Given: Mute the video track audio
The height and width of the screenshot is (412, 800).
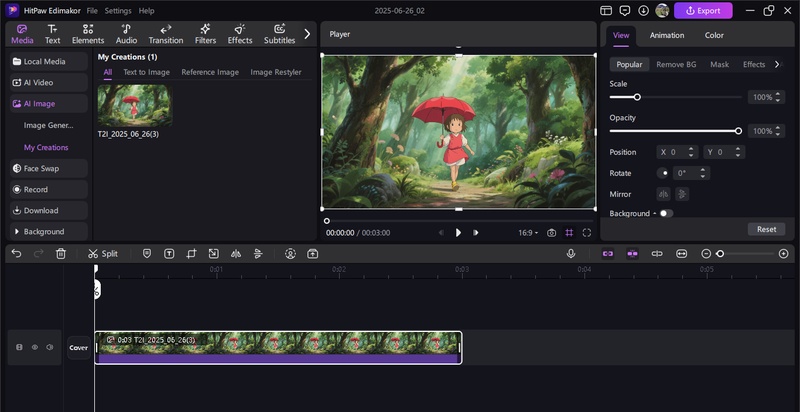Looking at the screenshot, I should (x=49, y=347).
